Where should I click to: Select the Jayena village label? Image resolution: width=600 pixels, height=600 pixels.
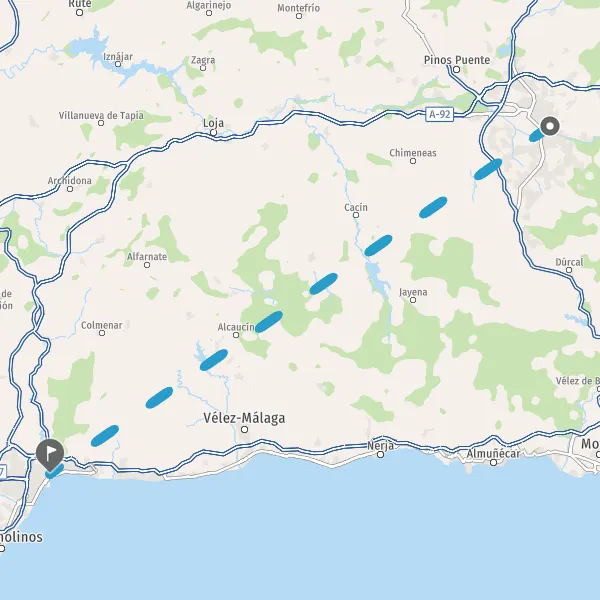(413, 292)
